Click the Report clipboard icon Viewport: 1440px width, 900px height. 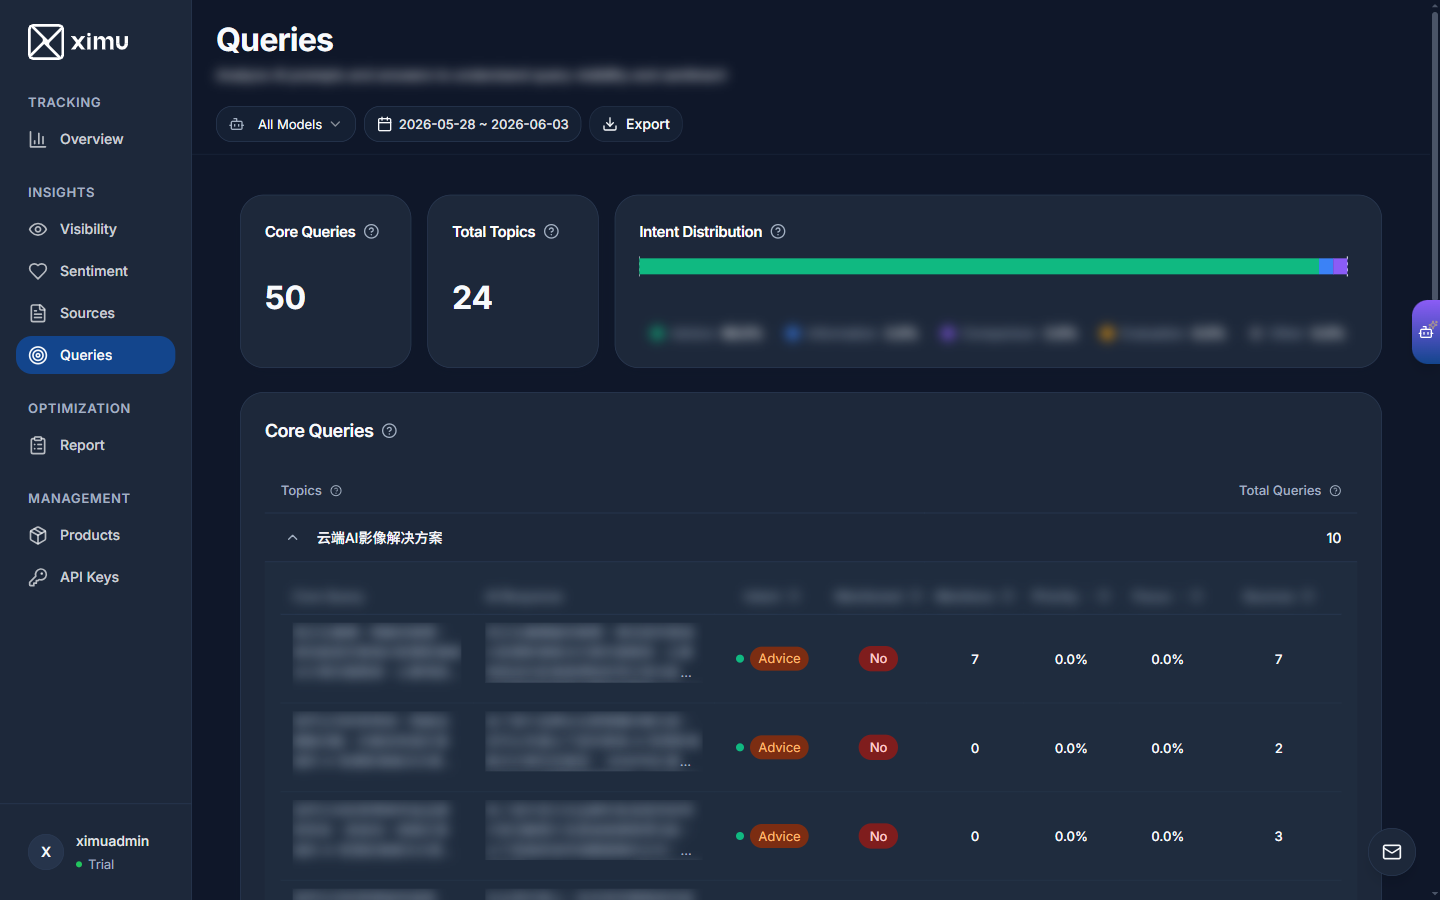click(38, 445)
